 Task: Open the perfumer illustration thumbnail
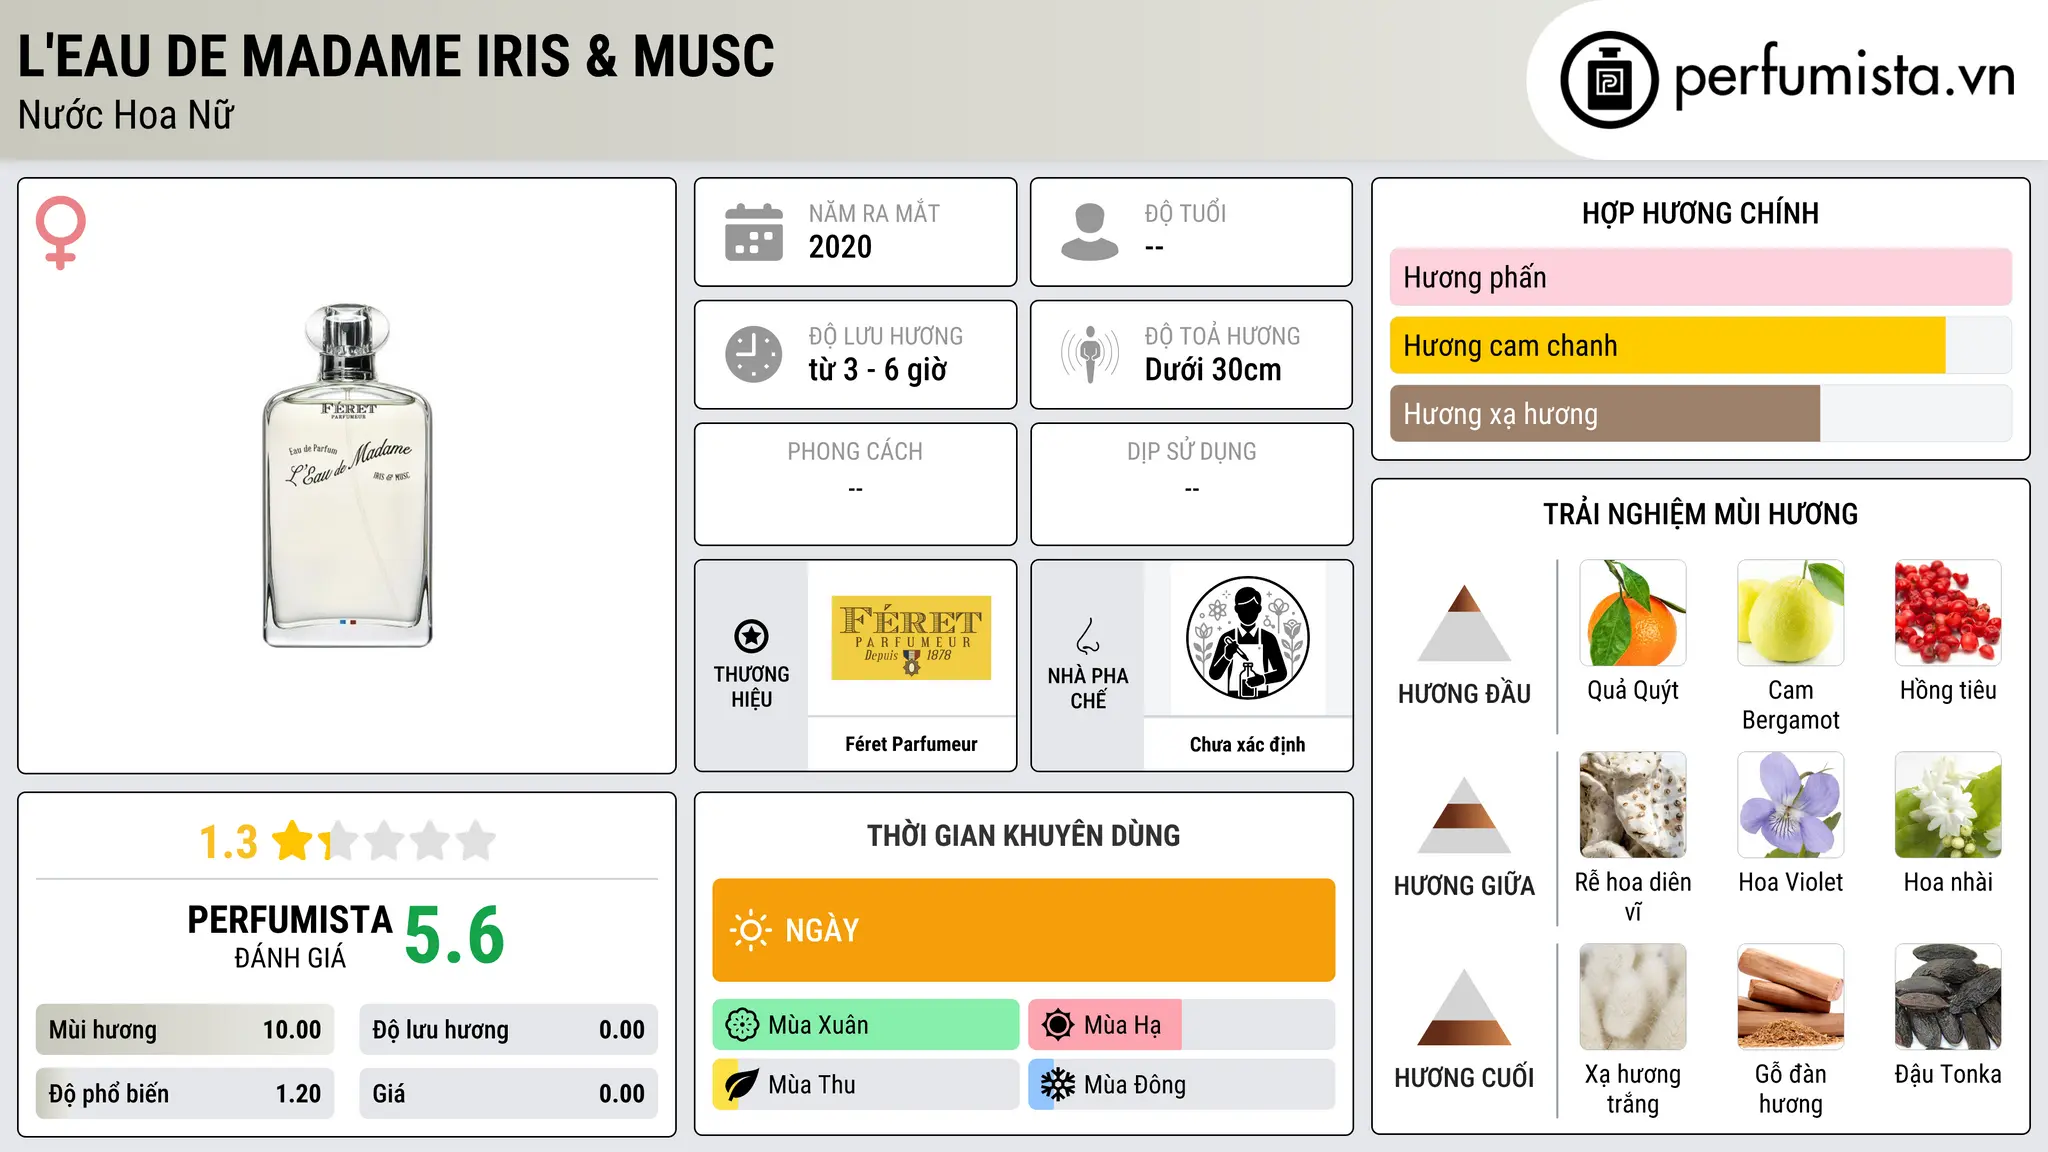tap(1248, 638)
